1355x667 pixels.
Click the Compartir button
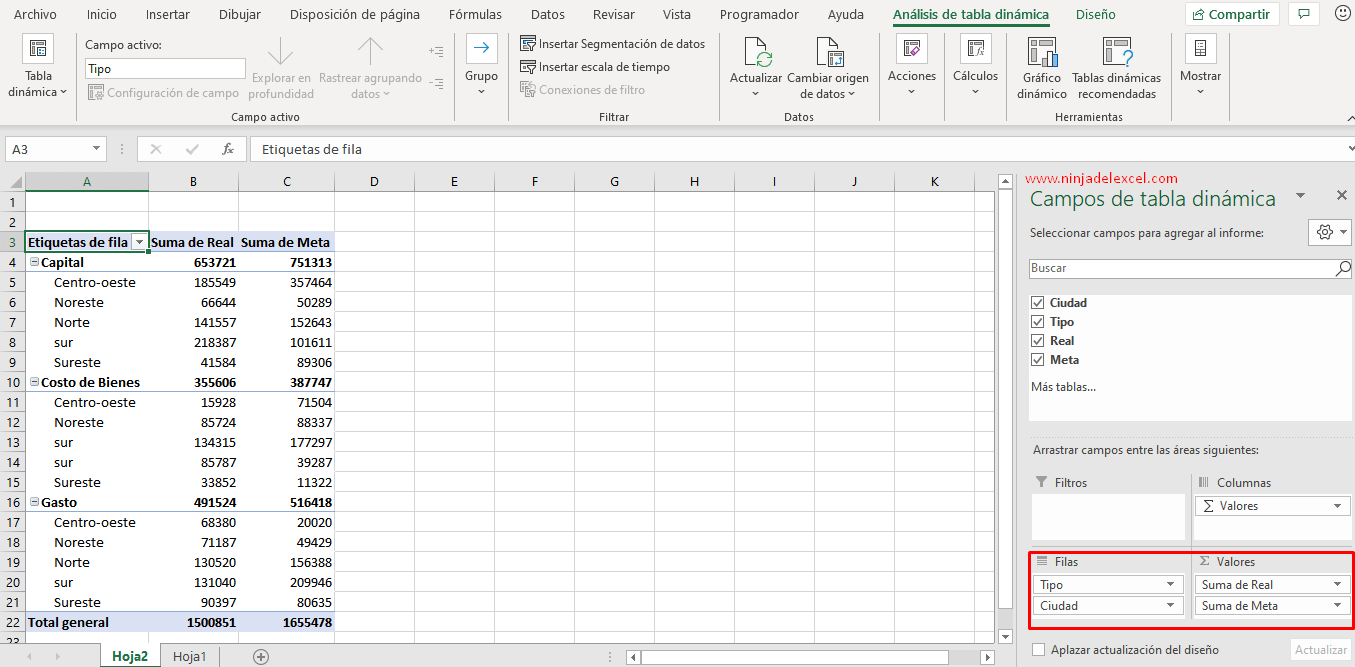[x=1231, y=15]
